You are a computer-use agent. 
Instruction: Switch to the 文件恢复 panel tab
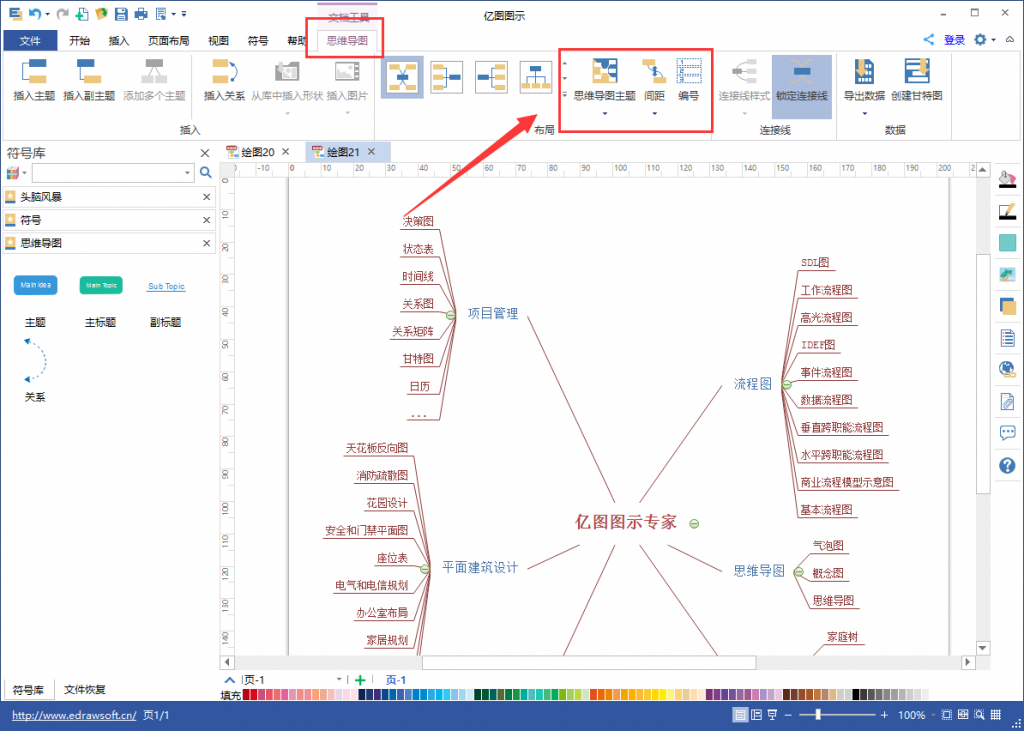(84, 689)
